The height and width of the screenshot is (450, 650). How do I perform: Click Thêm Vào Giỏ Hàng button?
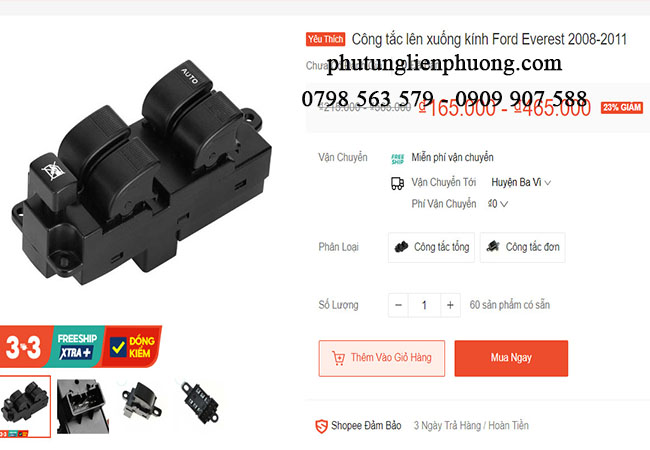pos(382,358)
